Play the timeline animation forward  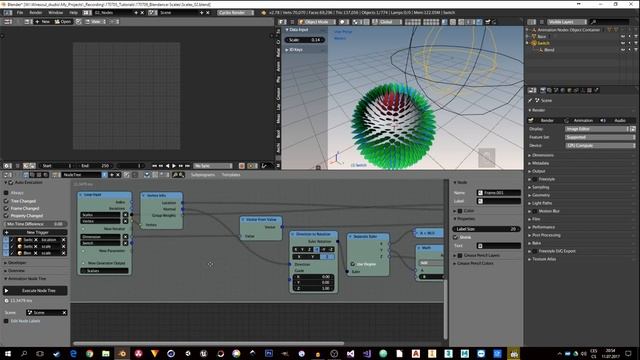point(174,166)
